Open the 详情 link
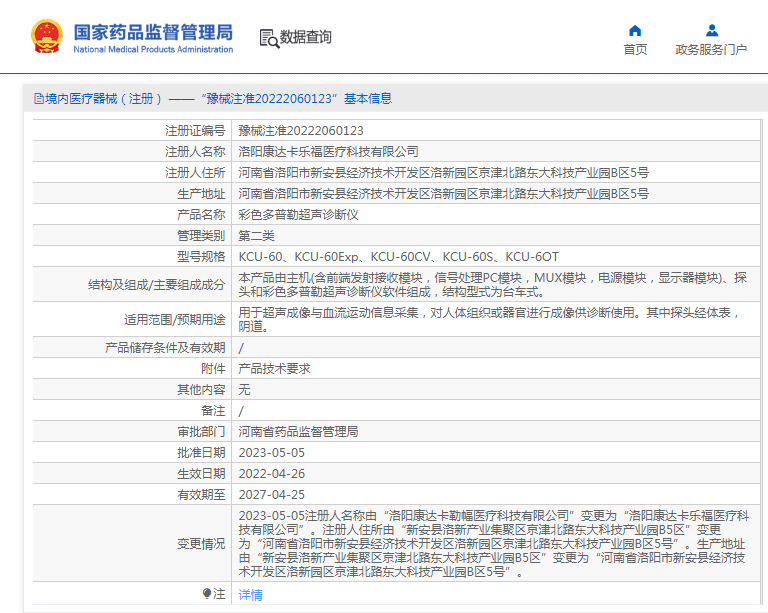The image size is (768, 613). 250,594
